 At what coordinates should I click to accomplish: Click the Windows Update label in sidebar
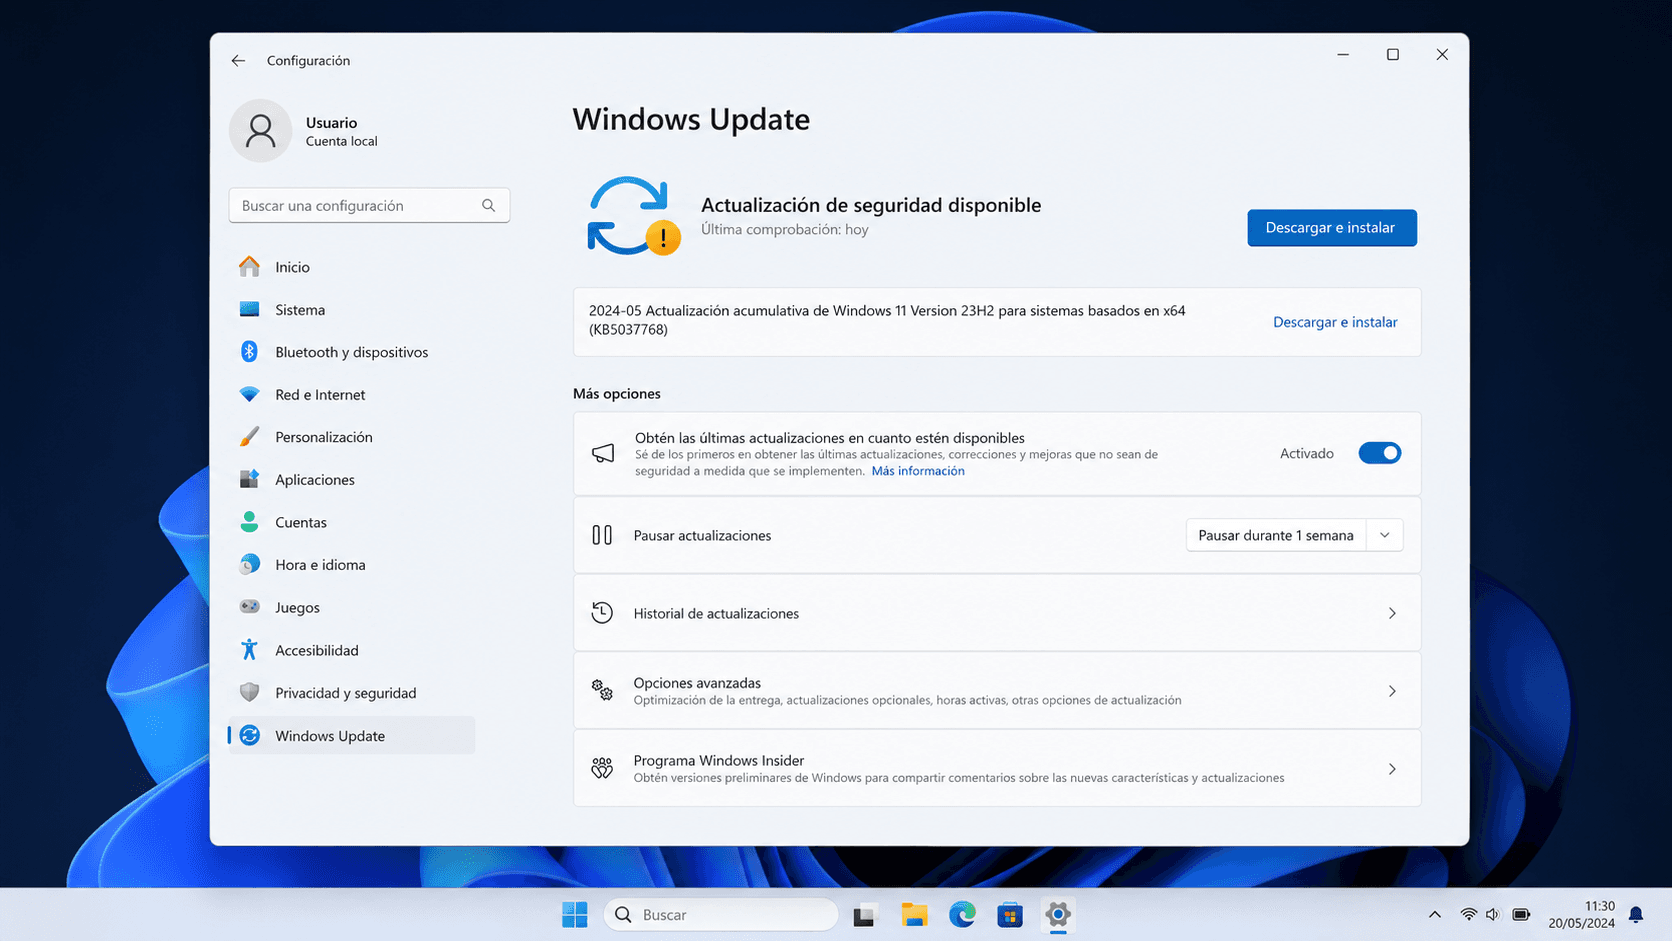[330, 736]
